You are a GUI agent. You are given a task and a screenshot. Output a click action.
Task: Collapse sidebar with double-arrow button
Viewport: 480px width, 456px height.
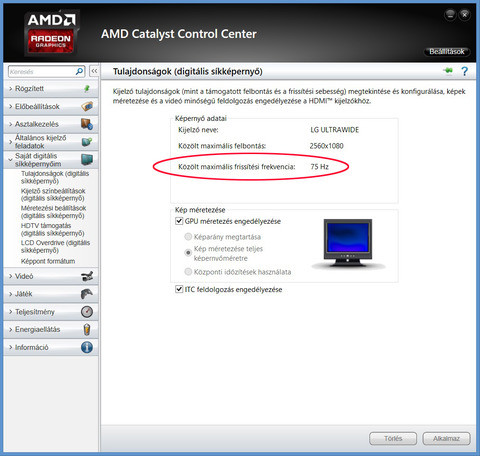coord(94,71)
